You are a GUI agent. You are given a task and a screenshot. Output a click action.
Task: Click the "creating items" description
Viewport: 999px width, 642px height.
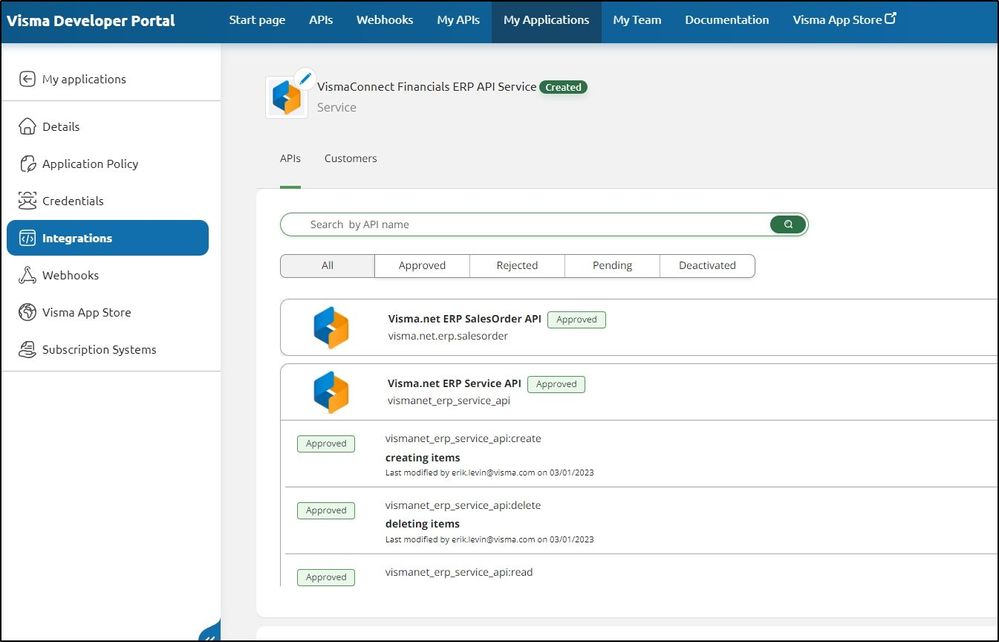click(x=422, y=458)
